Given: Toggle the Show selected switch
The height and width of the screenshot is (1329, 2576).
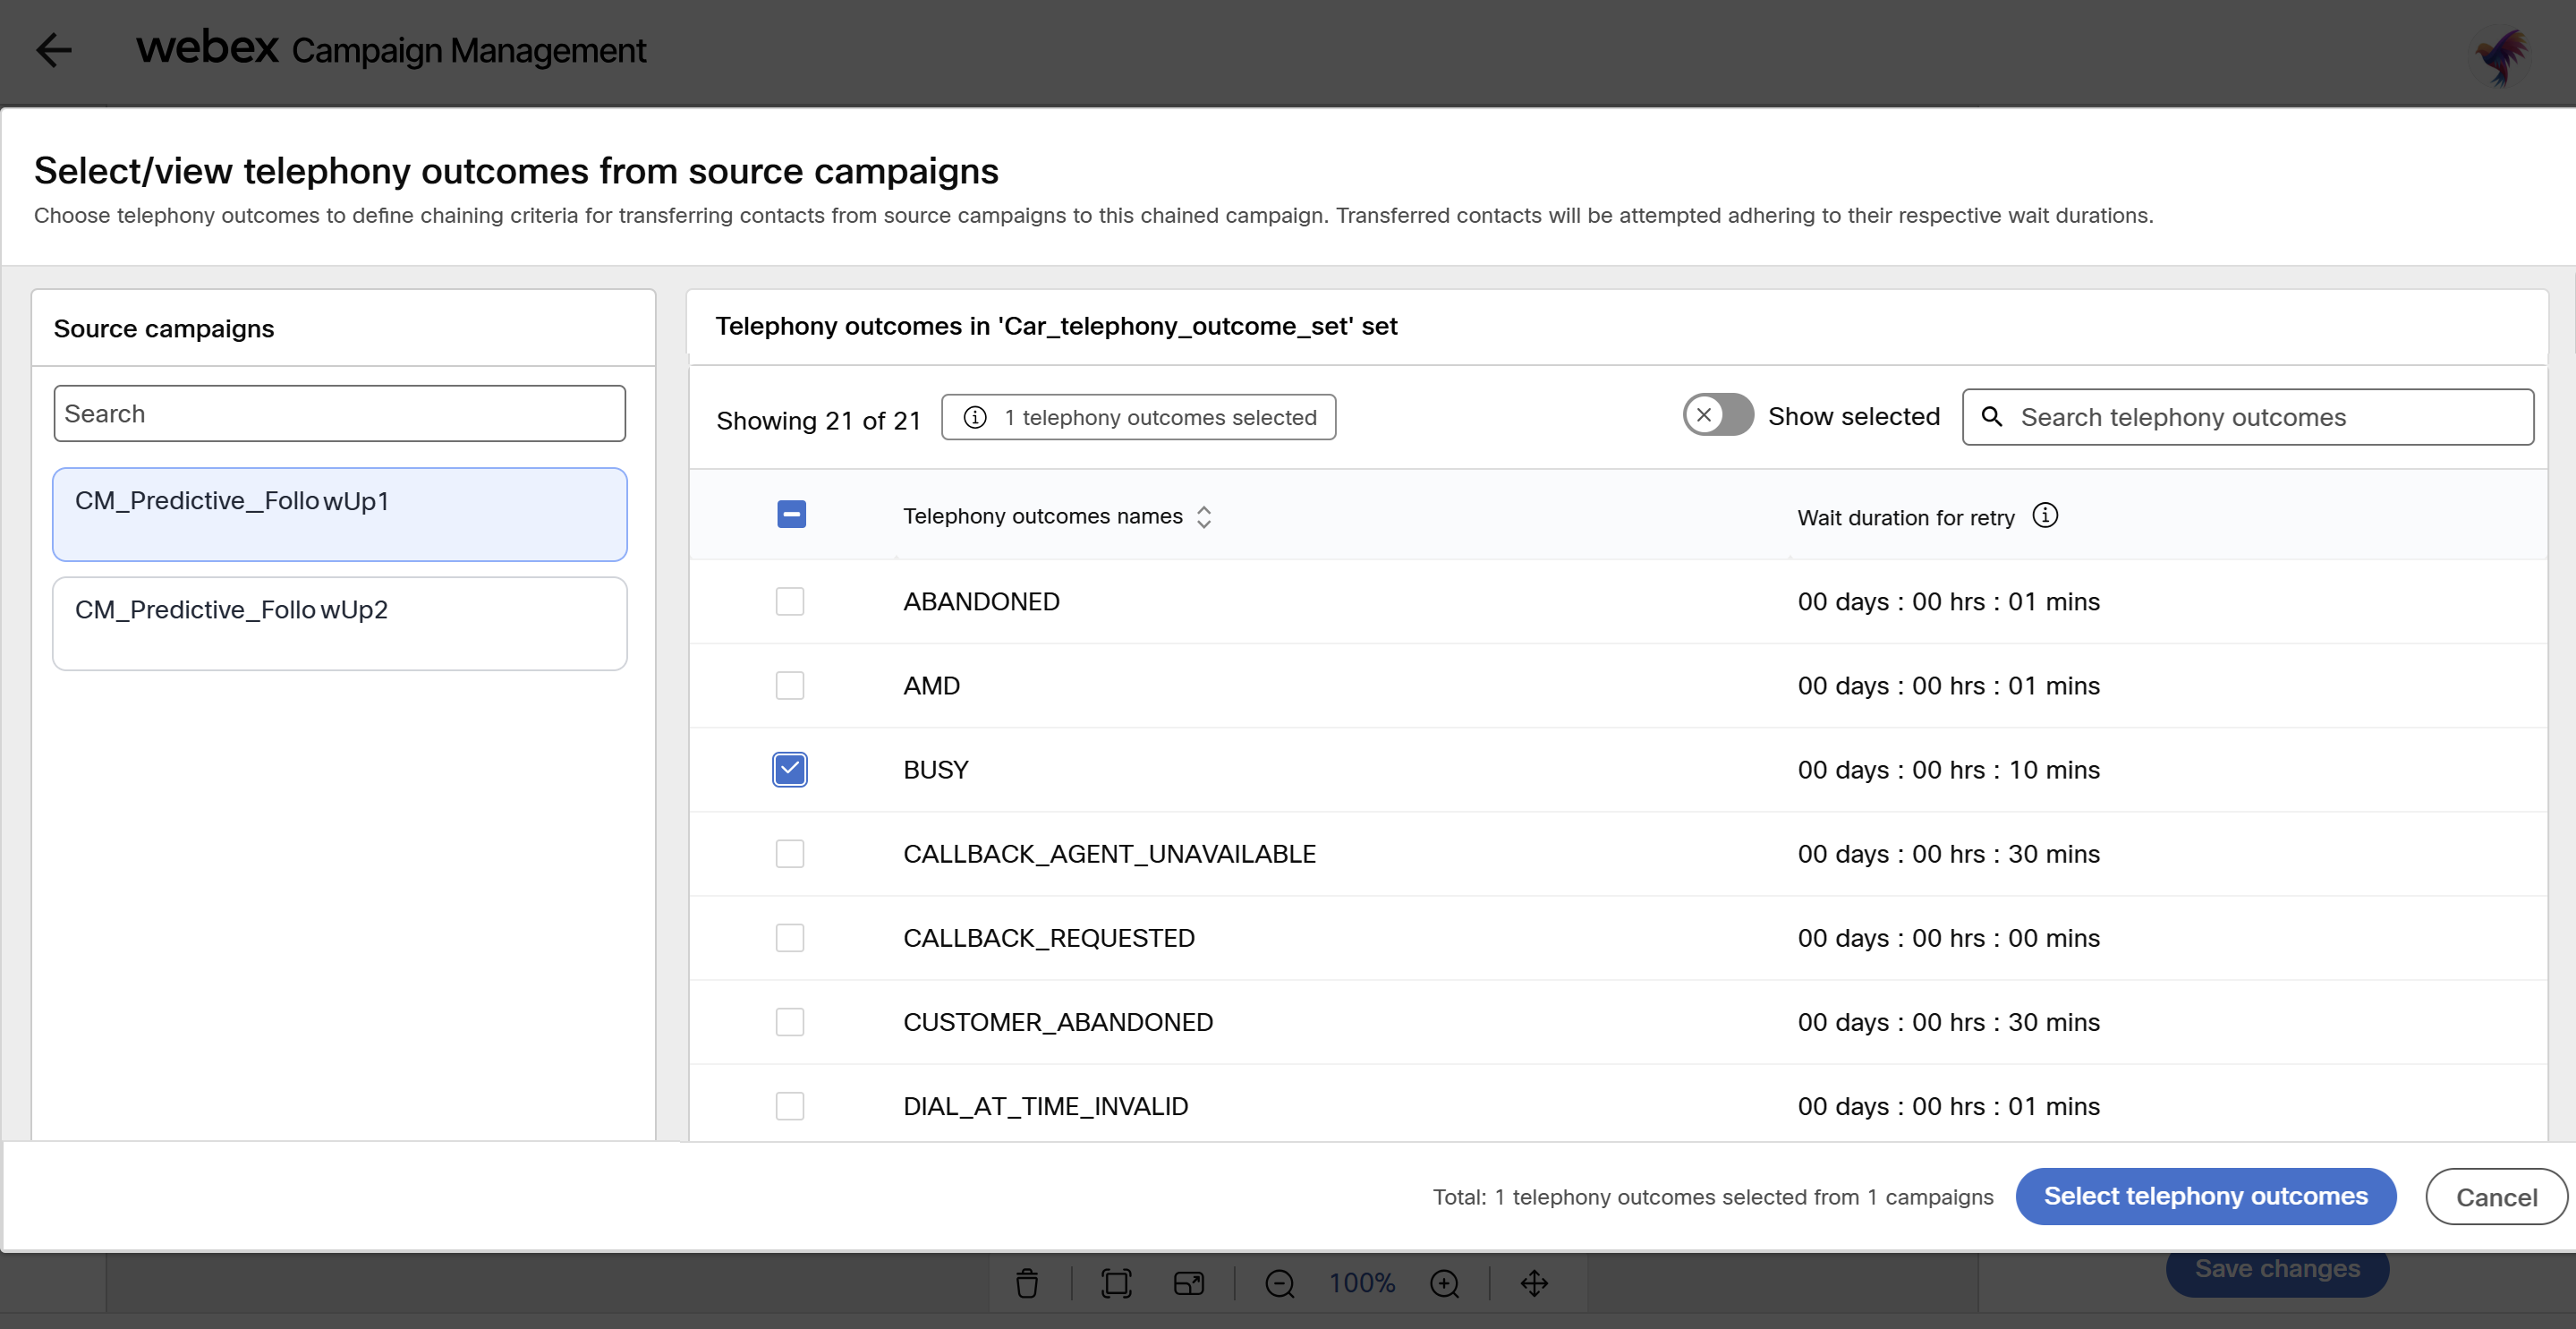Looking at the screenshot, I should pyautogui.click(x=1717, y=415).
